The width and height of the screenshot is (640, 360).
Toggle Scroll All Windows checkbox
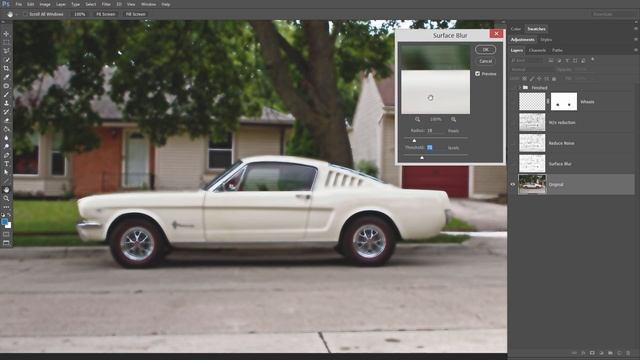coord(25,14)
